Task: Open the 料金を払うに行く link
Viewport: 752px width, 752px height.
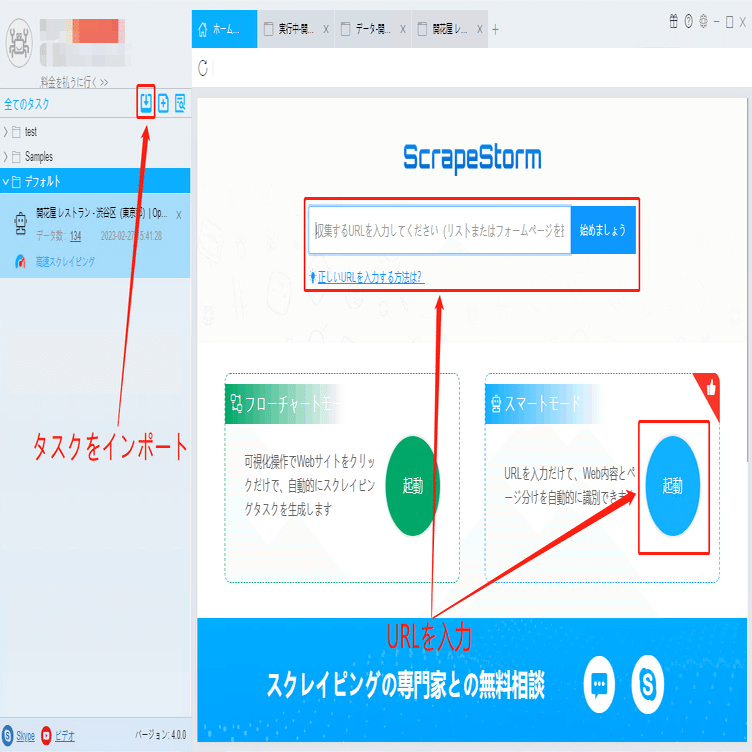Action: (74, 82)
